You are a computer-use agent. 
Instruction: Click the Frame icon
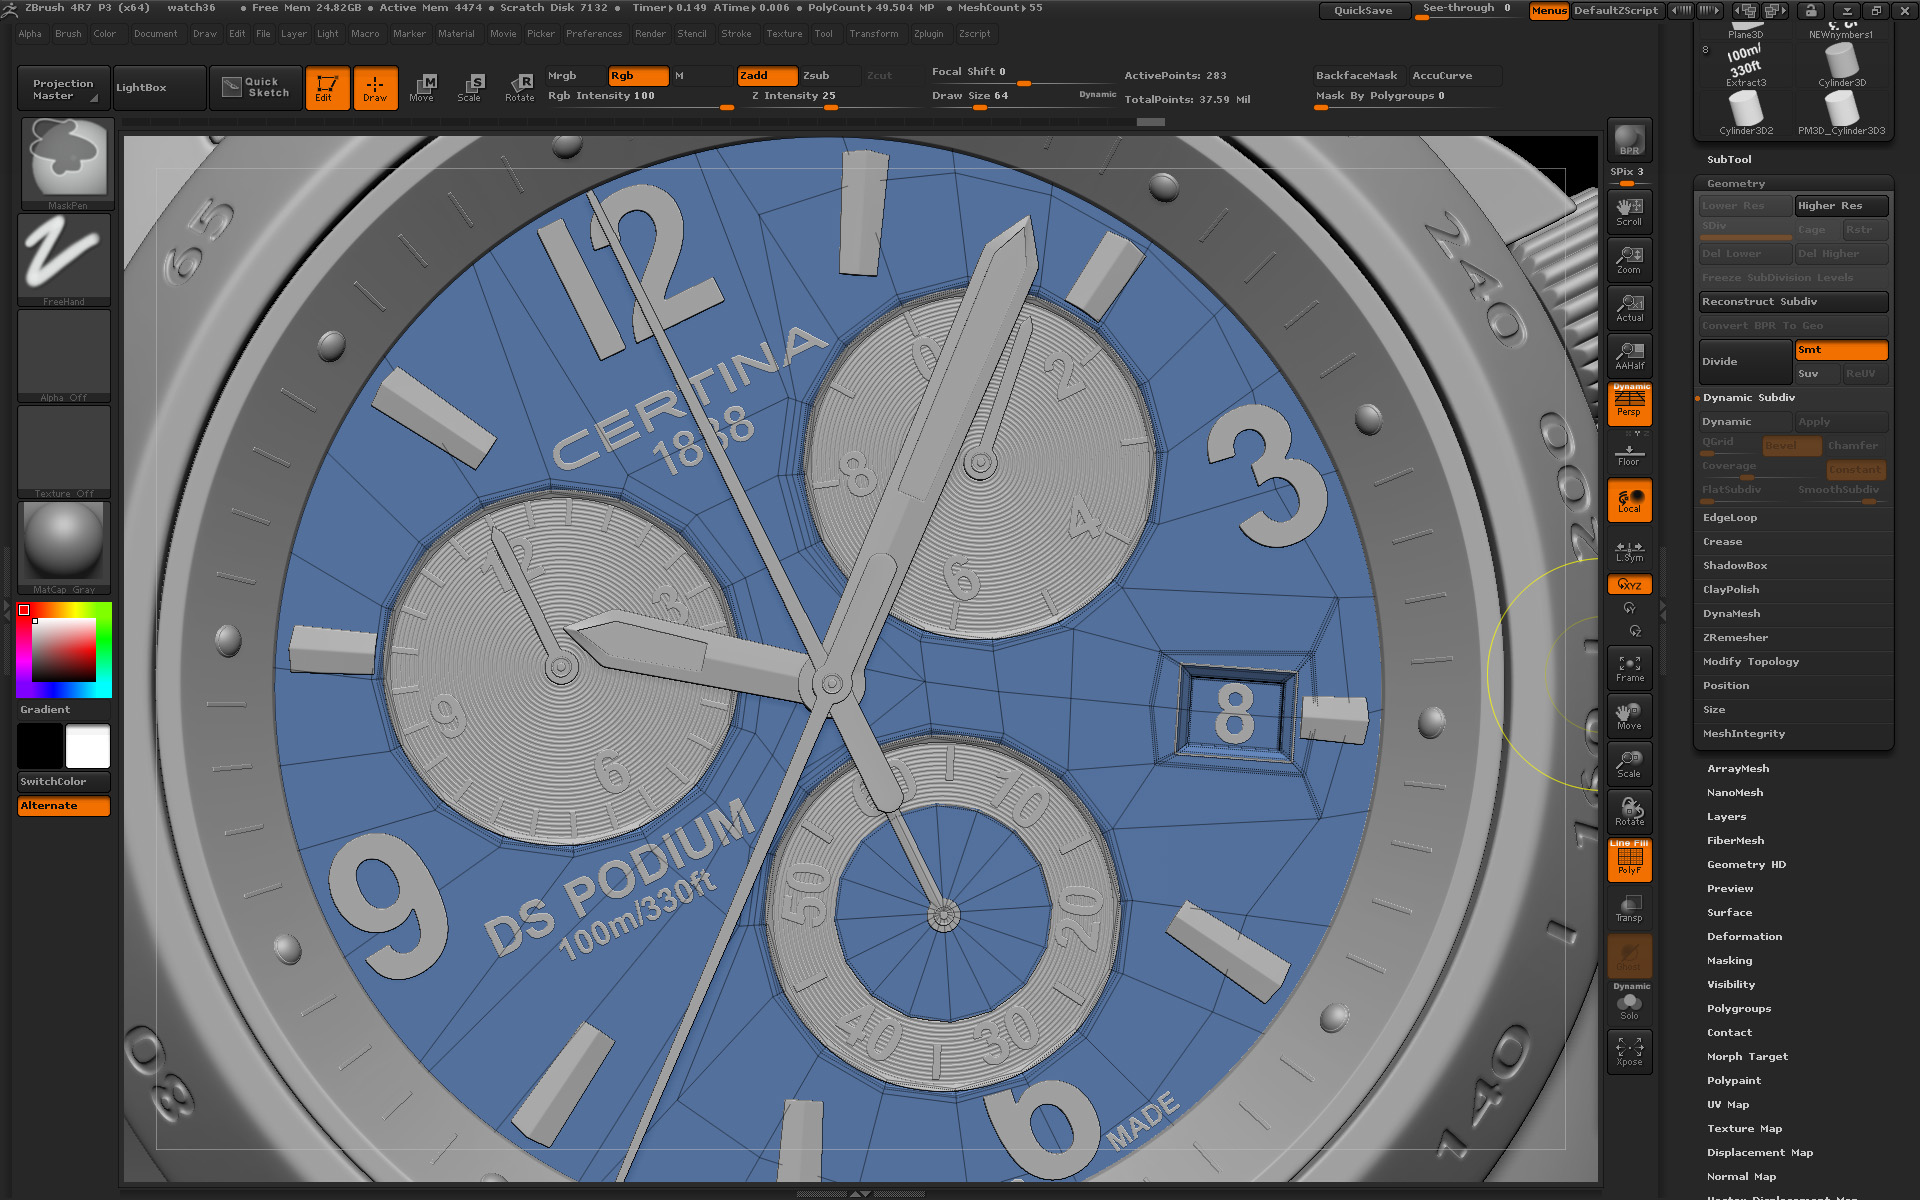click(1629, 667)
